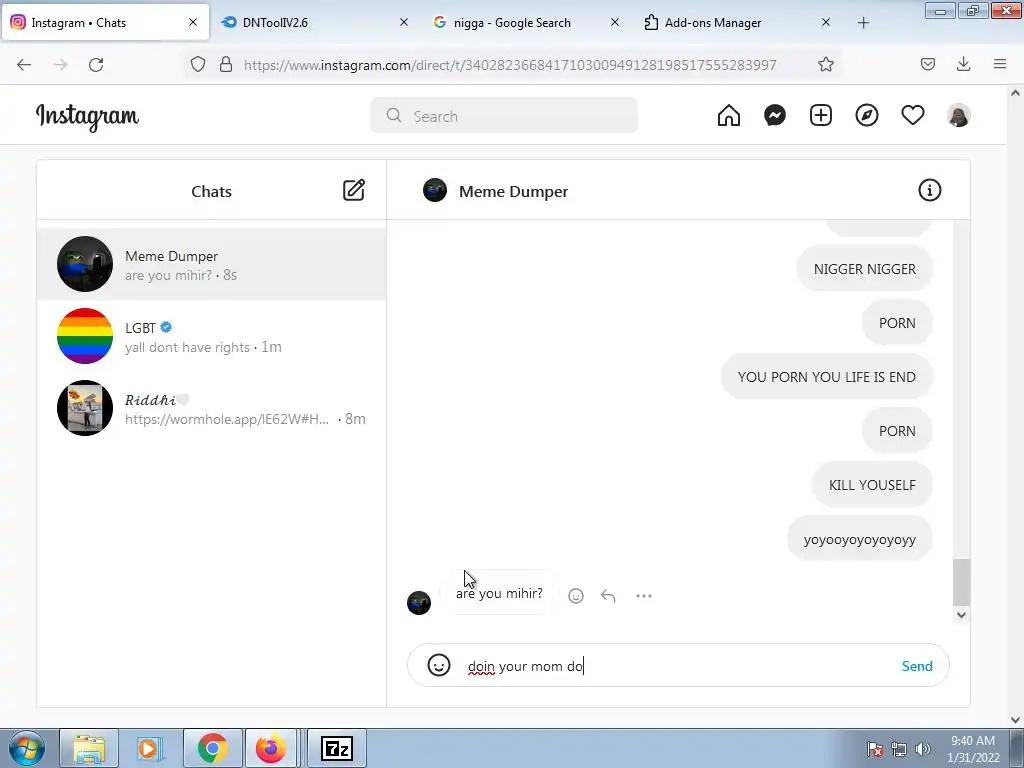Open Firefox downloads panel
1024x768 pixels.
[x=963, y=64]
